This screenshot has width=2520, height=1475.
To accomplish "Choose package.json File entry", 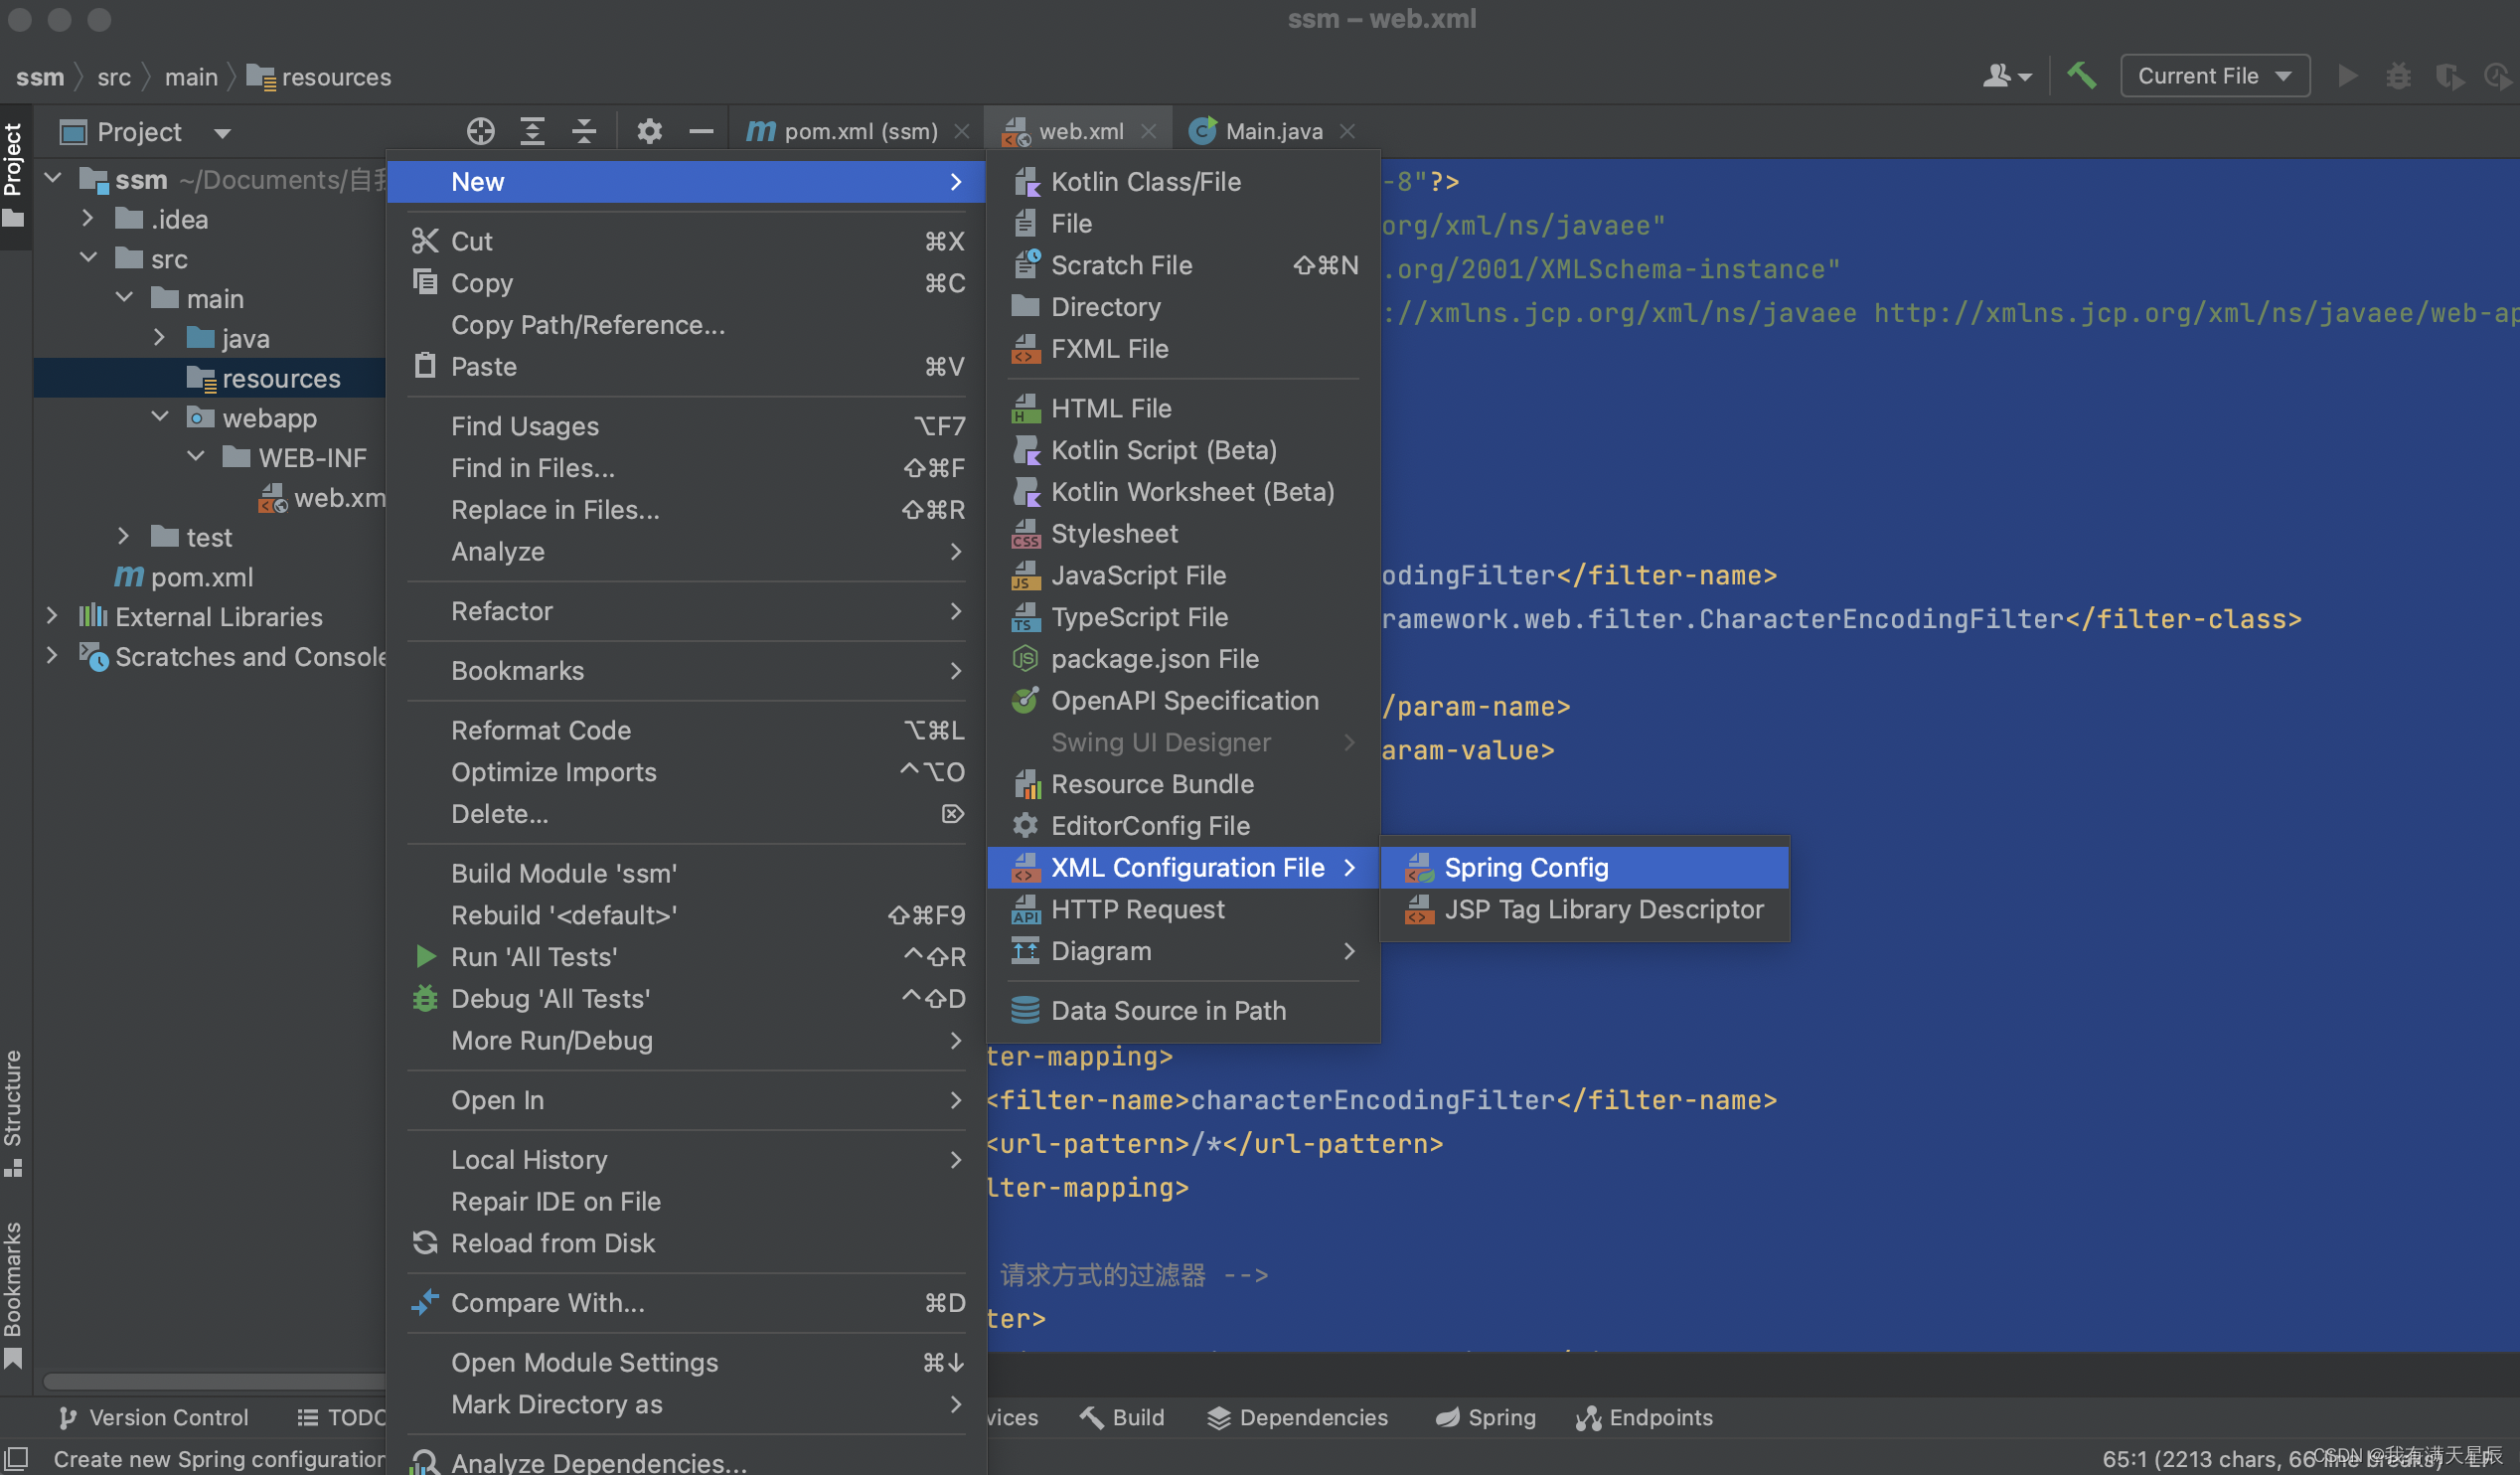I will pos(1183,659).
